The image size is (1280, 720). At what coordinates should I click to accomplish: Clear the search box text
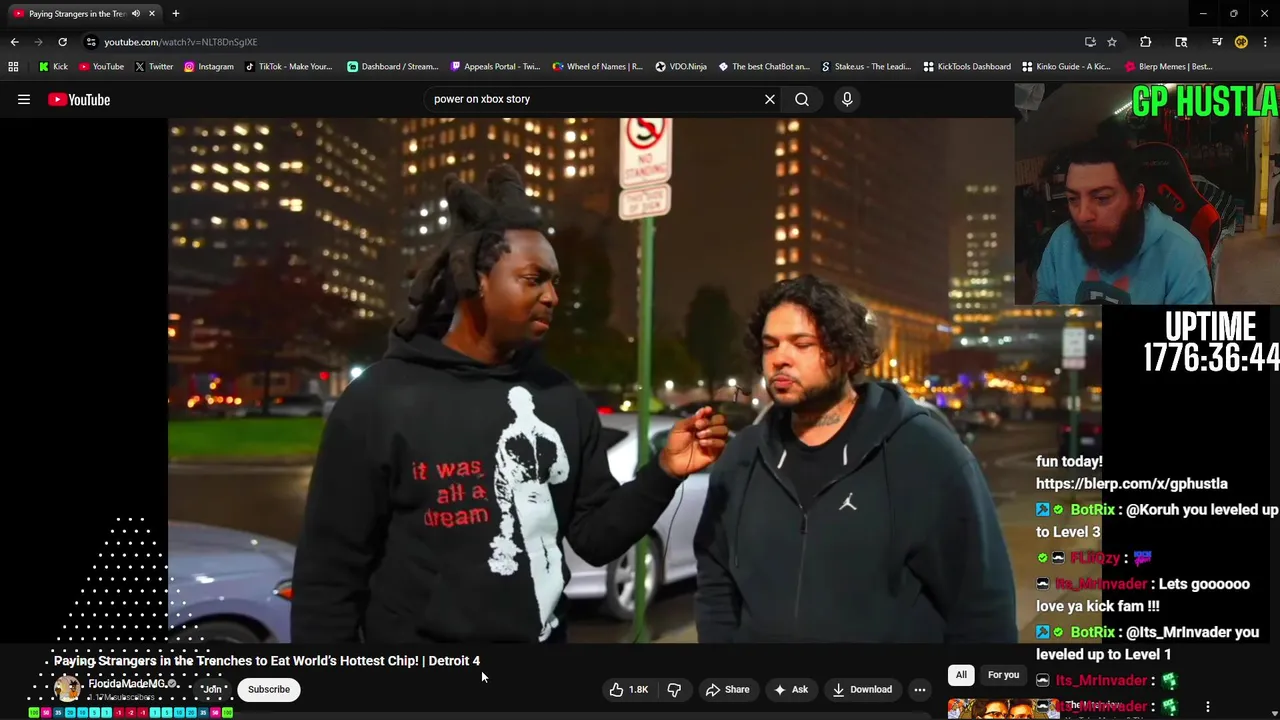coord(770,99)
